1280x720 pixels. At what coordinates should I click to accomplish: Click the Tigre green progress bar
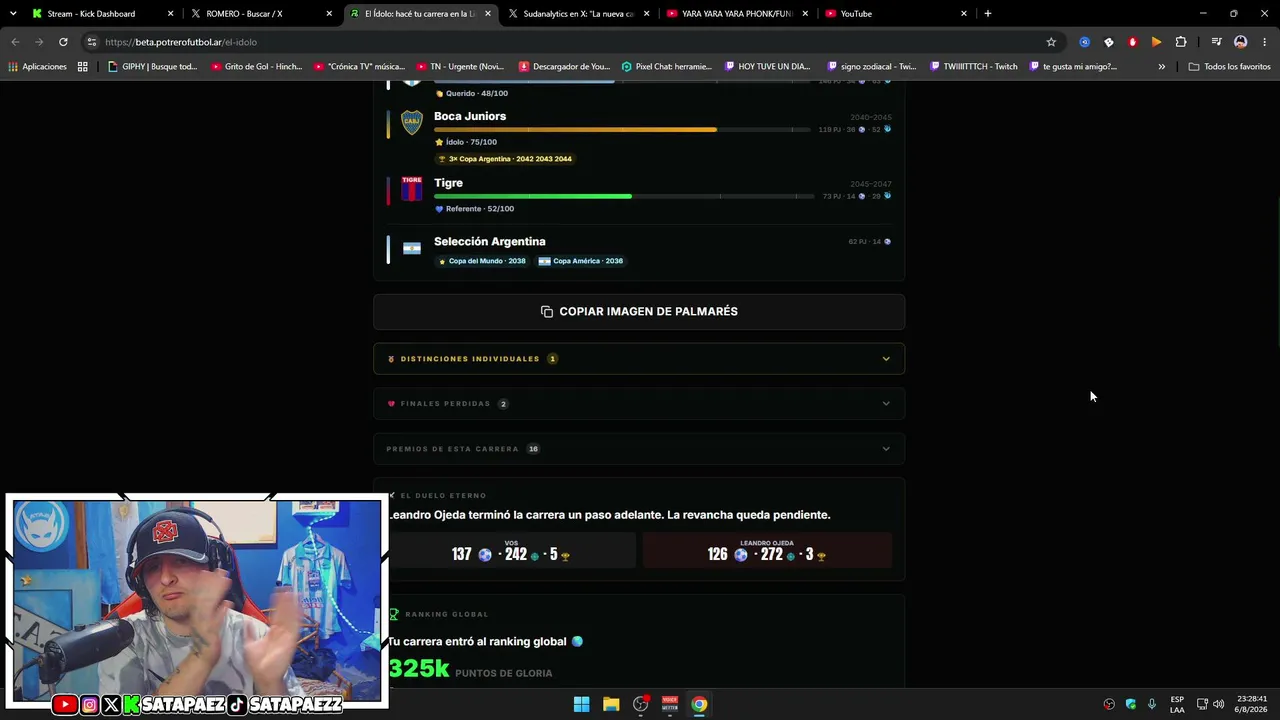pos(533,197)
